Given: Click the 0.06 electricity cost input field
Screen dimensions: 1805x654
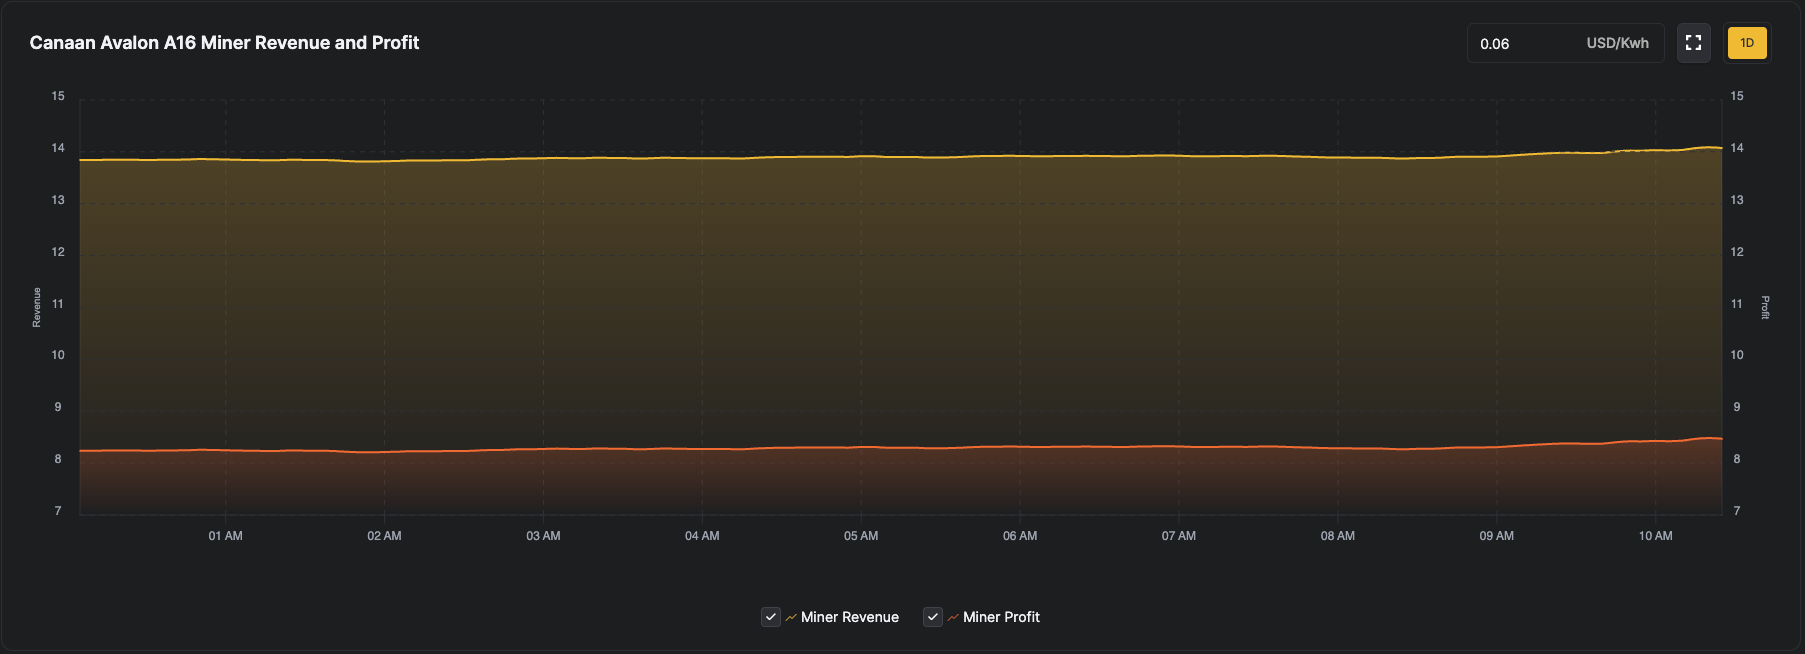Looking at the screenshot, I should coord(1520,44).
